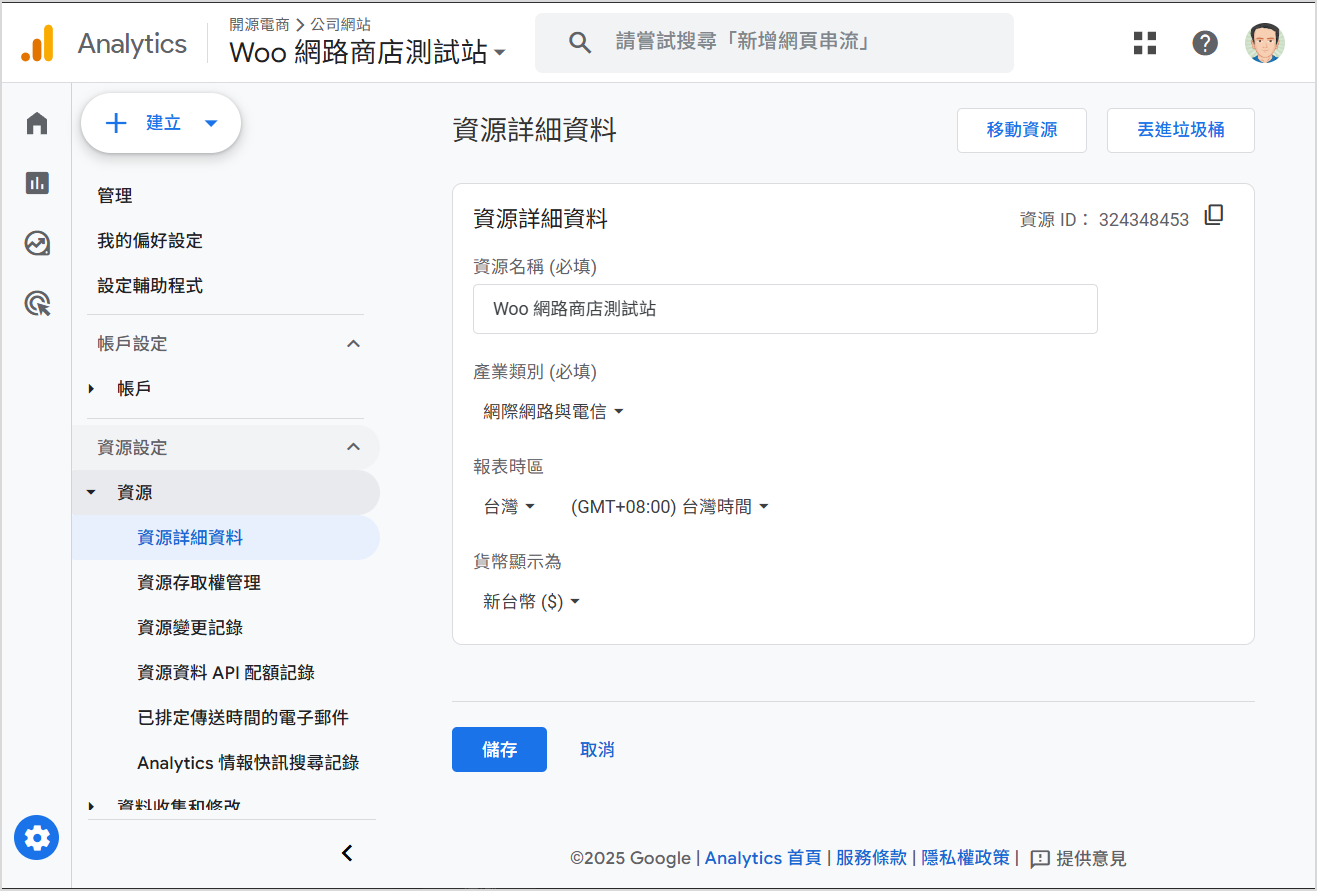
Task: Copy the resource ID with copy icon
Action: click(1214, 215)
